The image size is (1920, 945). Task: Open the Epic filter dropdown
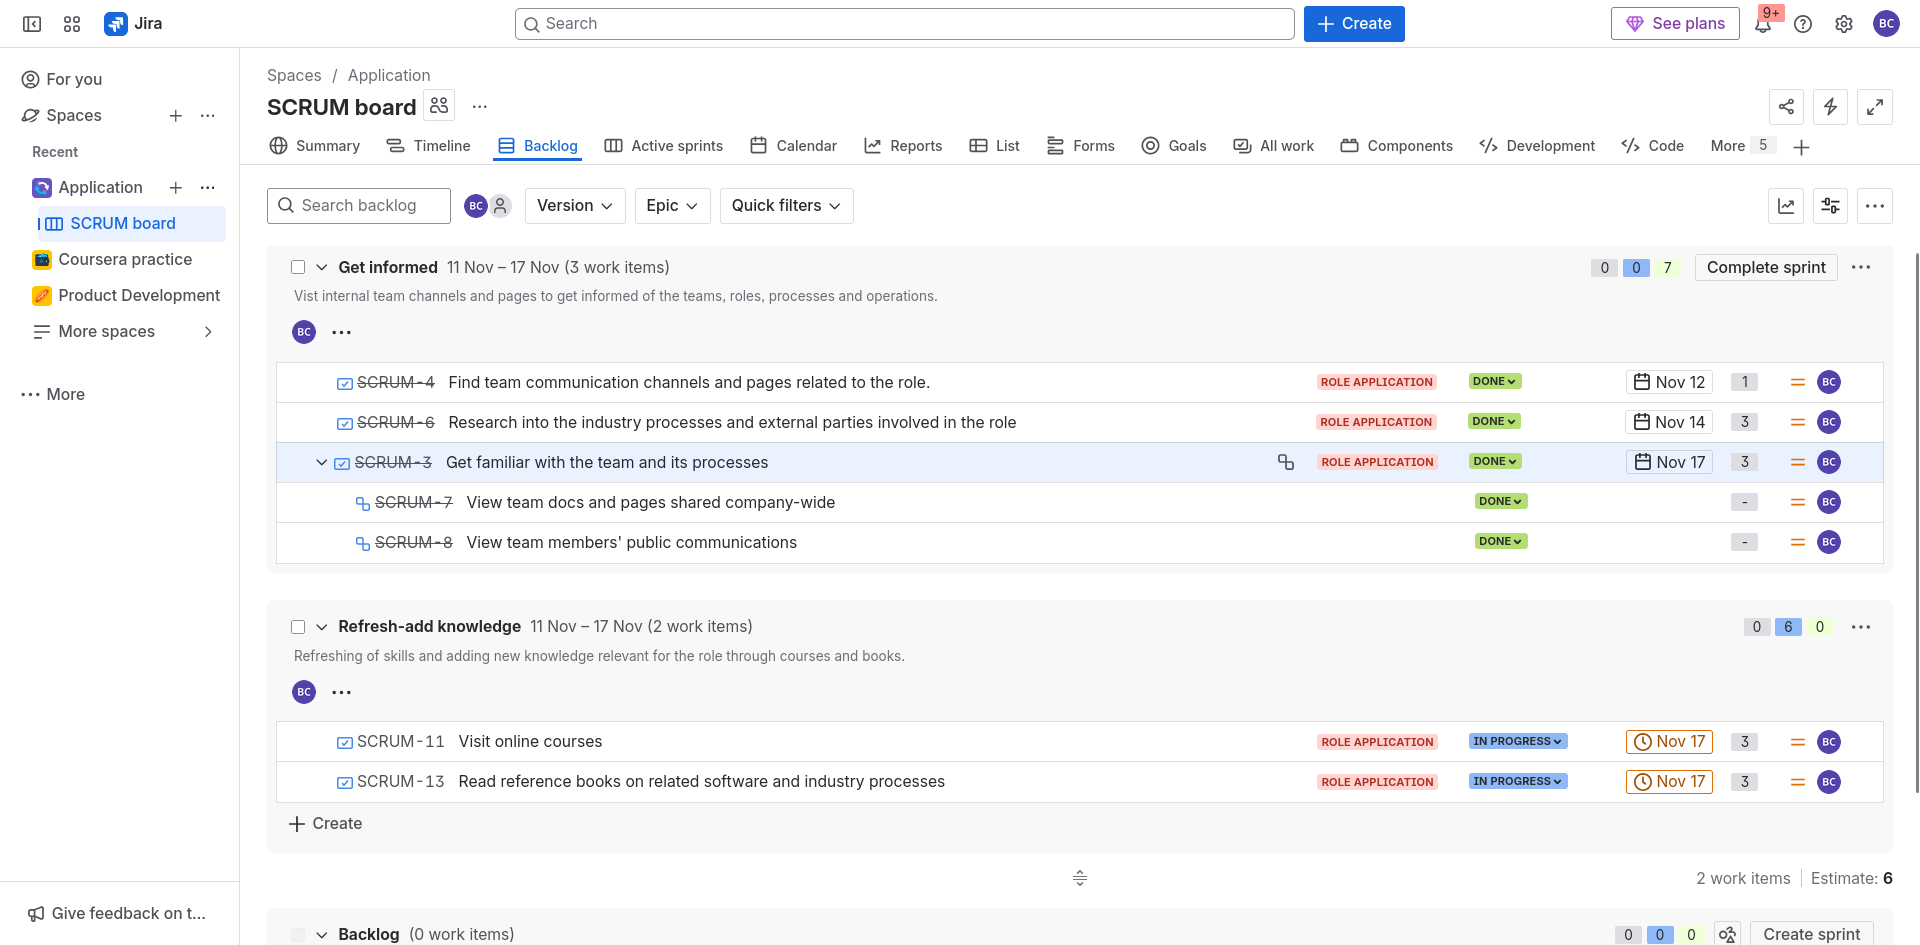pos(671,206)
